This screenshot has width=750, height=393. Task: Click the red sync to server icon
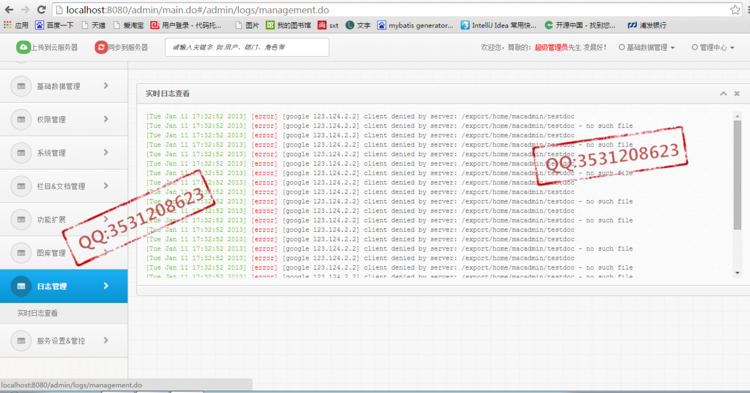coord(101,47)
